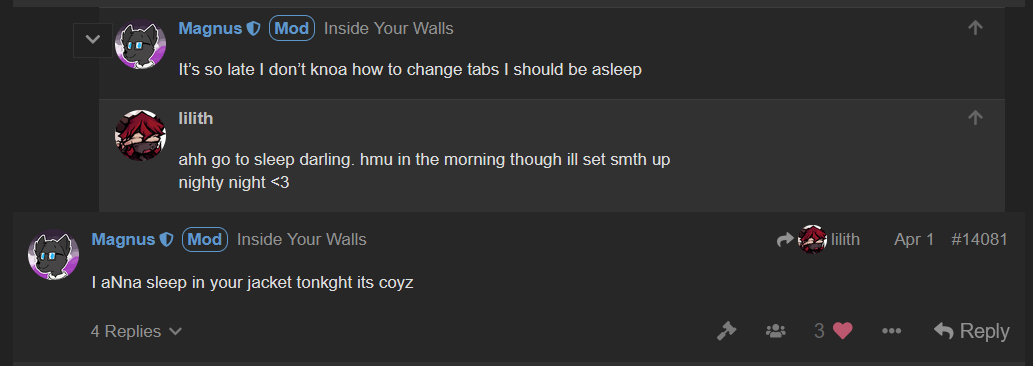Collapse the quoted reply with chevron button
Image resolution: width=1033 pixels, height=366 pixels.
point(93,39)
